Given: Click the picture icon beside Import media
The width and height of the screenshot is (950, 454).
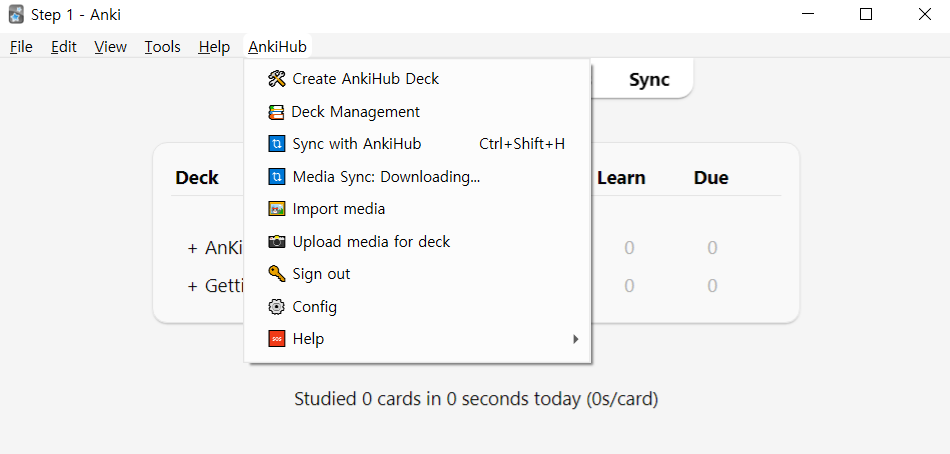Looking at the screenshot, I should 276,209.
